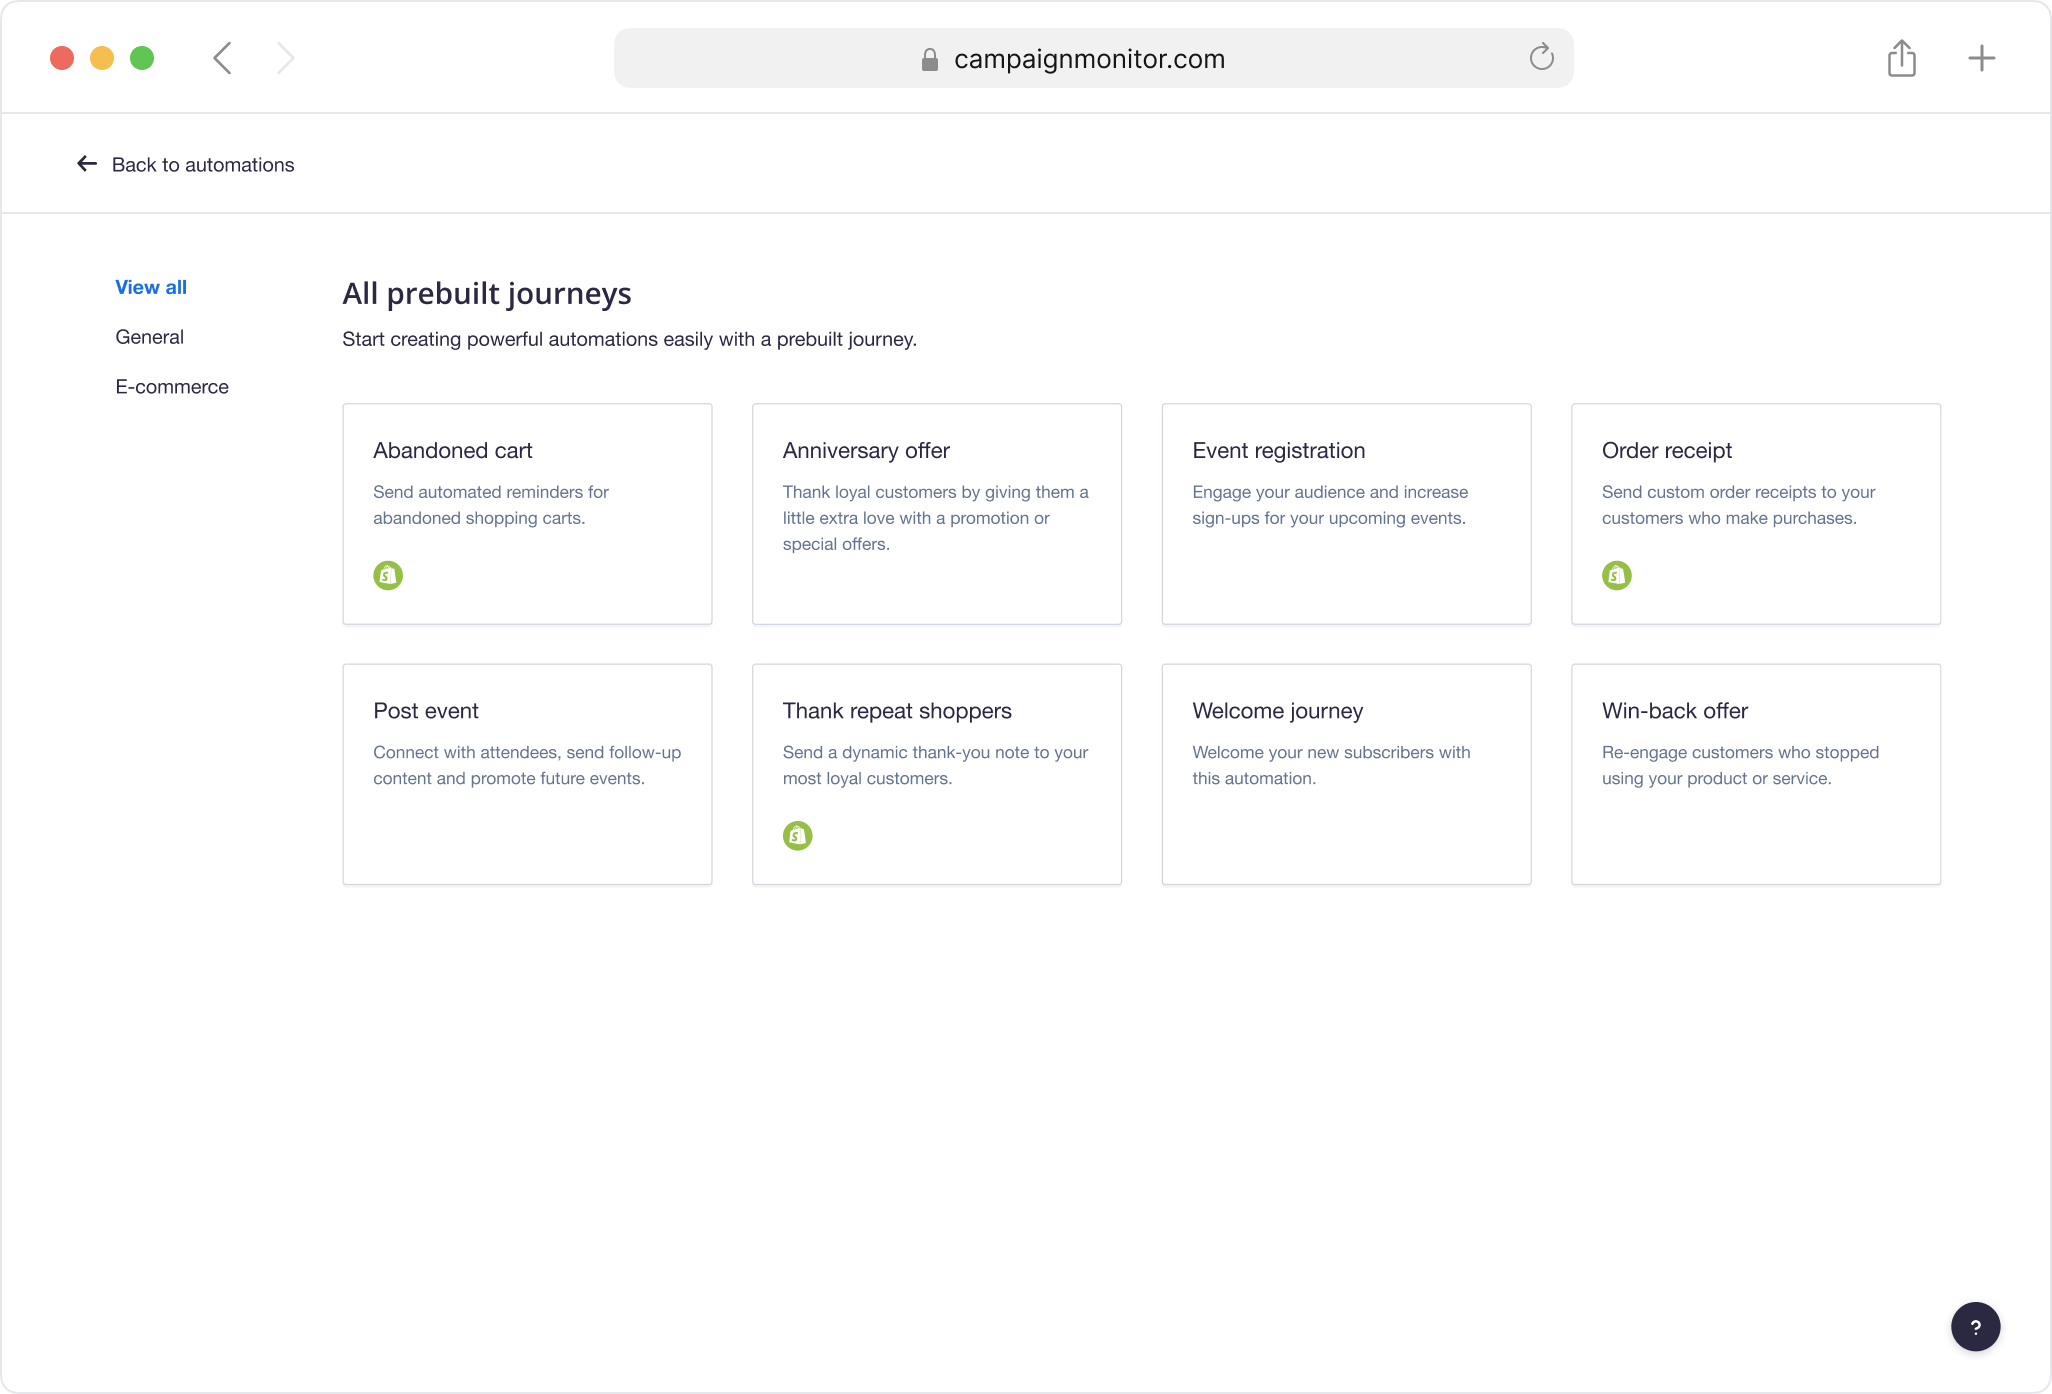
Task: Switch to the General category
Action: coord(150,337)
